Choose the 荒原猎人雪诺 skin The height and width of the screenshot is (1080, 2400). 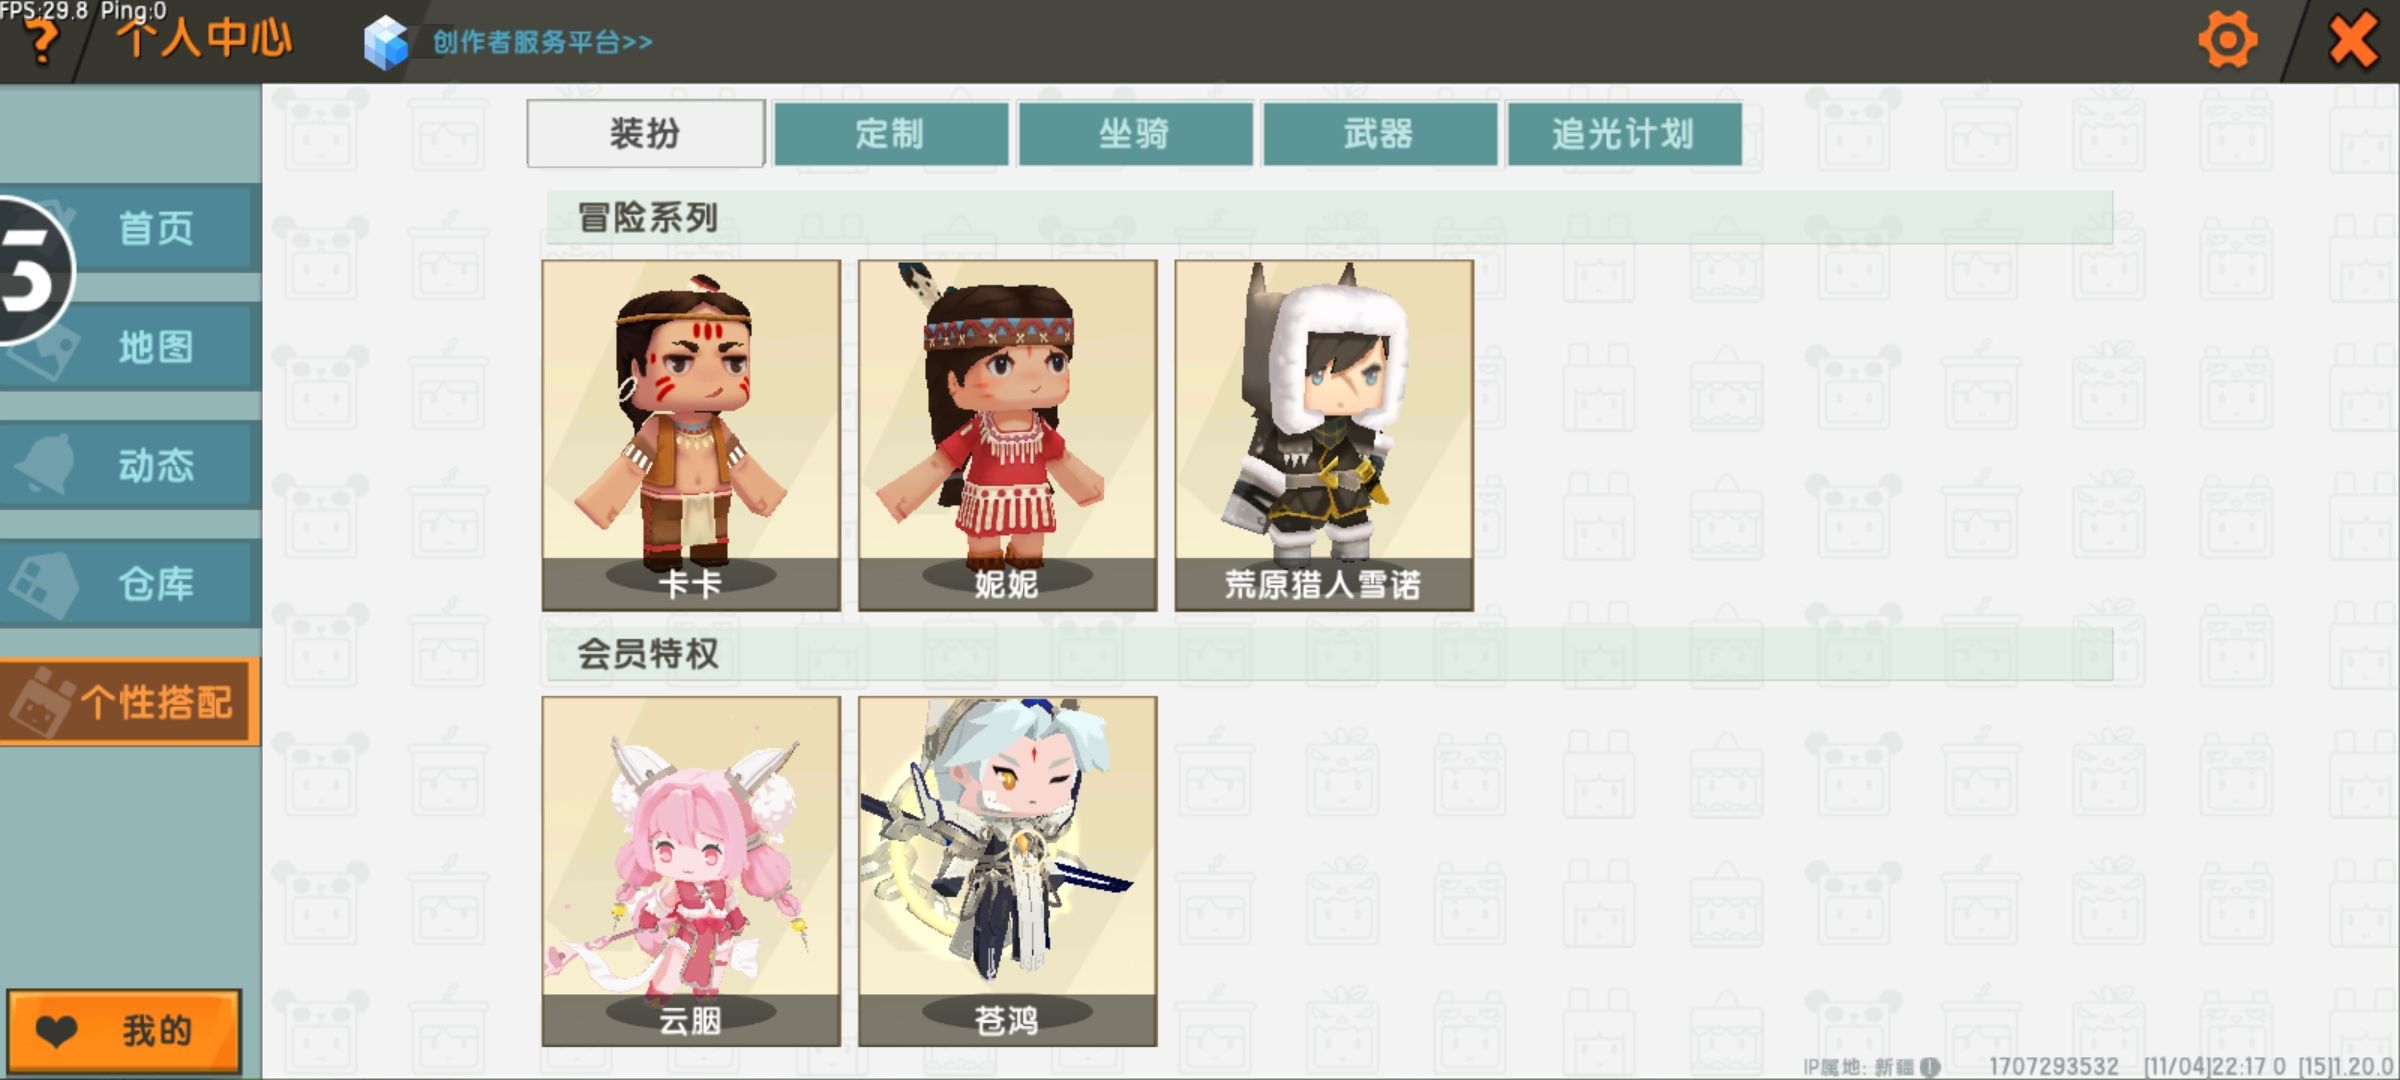pos(1324,435)
